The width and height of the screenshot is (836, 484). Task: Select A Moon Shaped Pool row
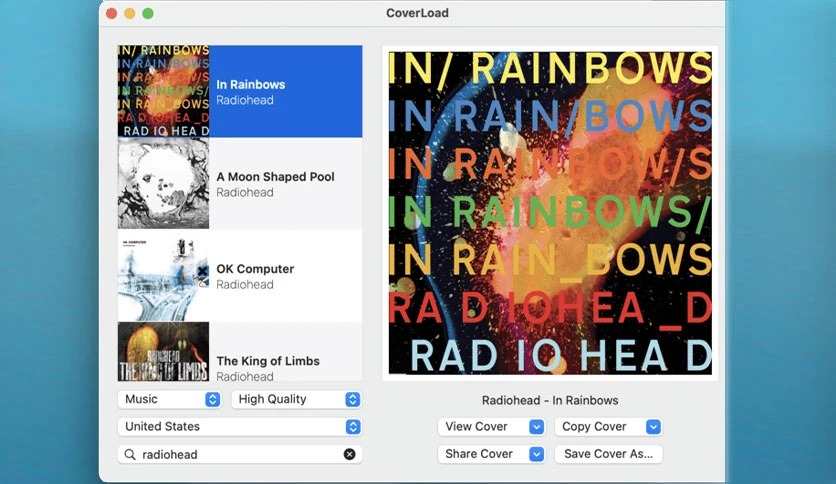coord(240,183)
